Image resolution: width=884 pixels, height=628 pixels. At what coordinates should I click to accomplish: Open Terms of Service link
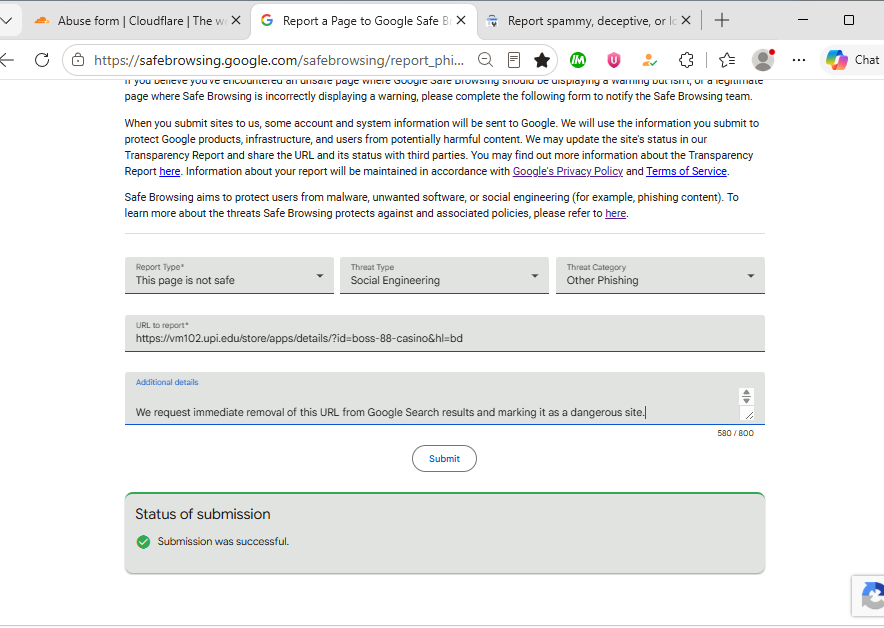click(686, 171)
